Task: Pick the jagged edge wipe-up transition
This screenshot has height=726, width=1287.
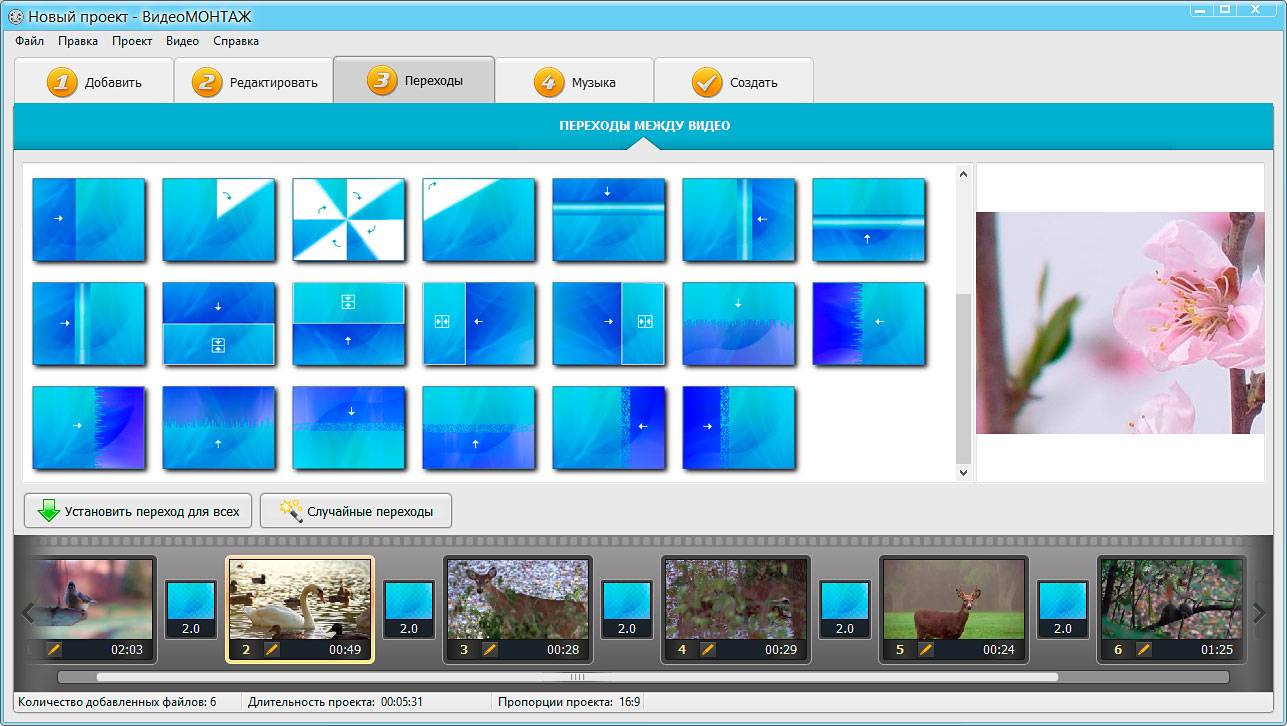Action: [x=219, y=428]
